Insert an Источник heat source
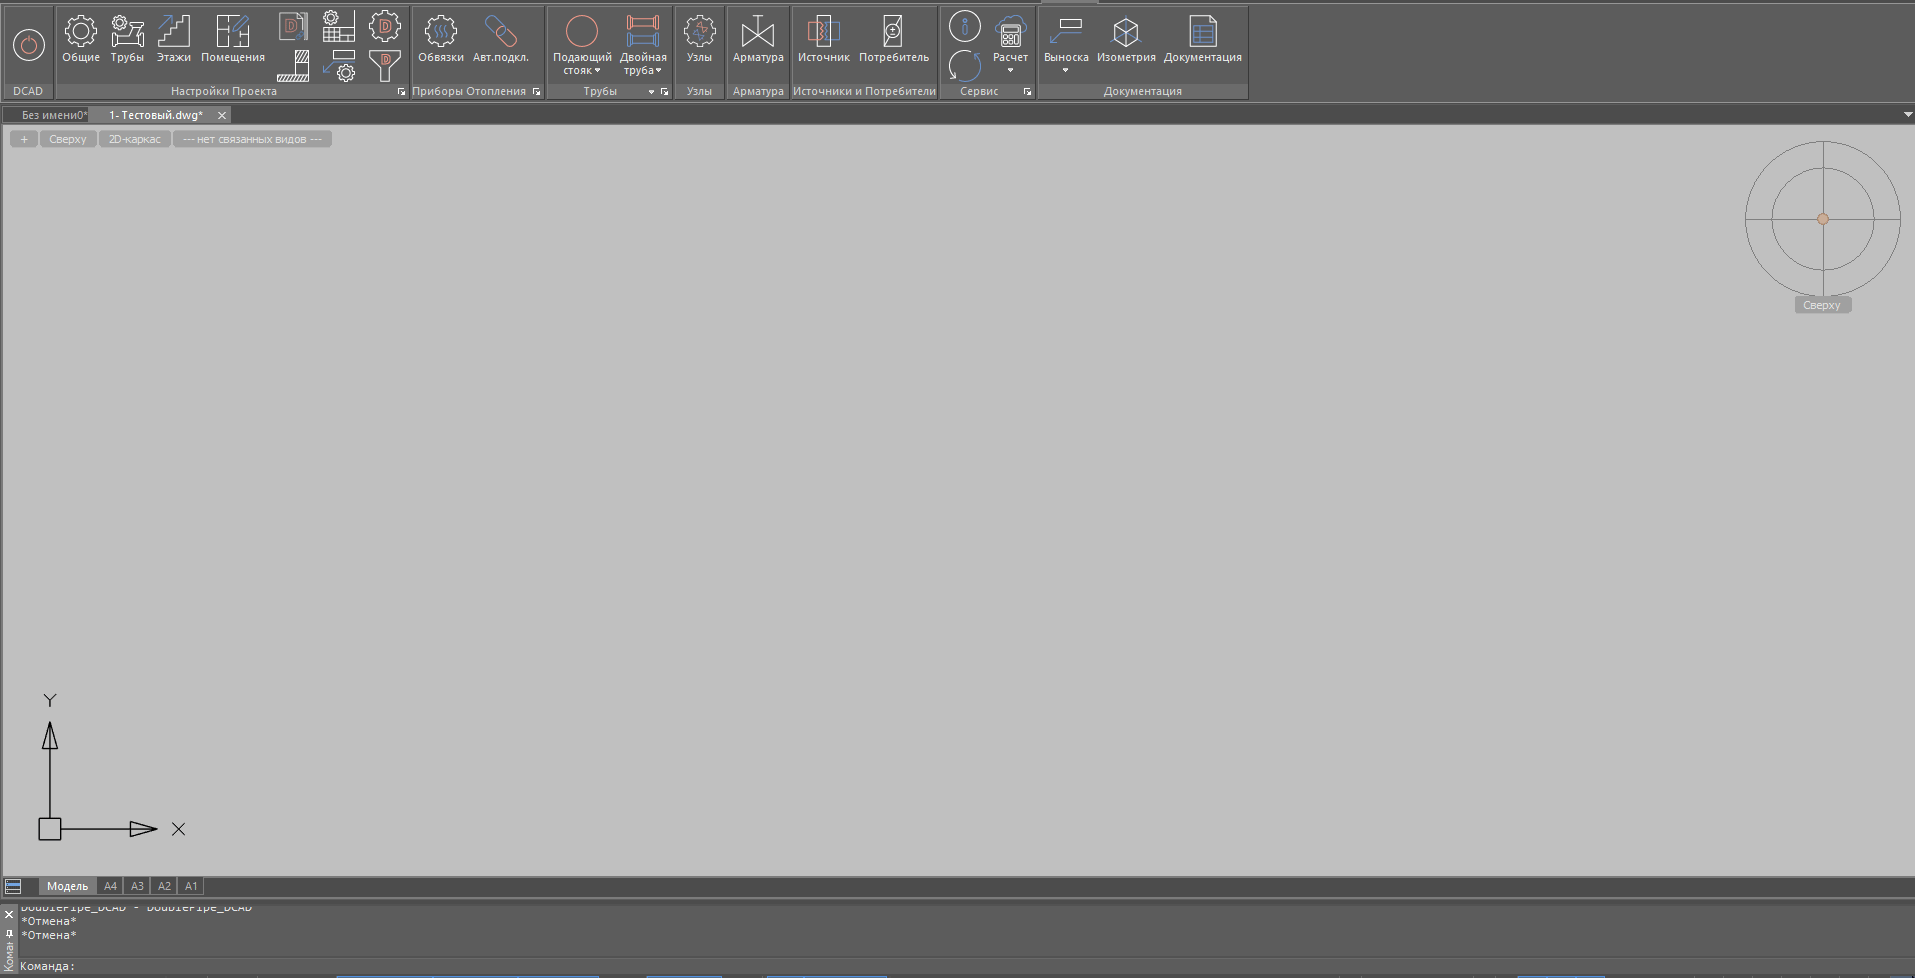 pyautogui.click(x=823, y=38)
